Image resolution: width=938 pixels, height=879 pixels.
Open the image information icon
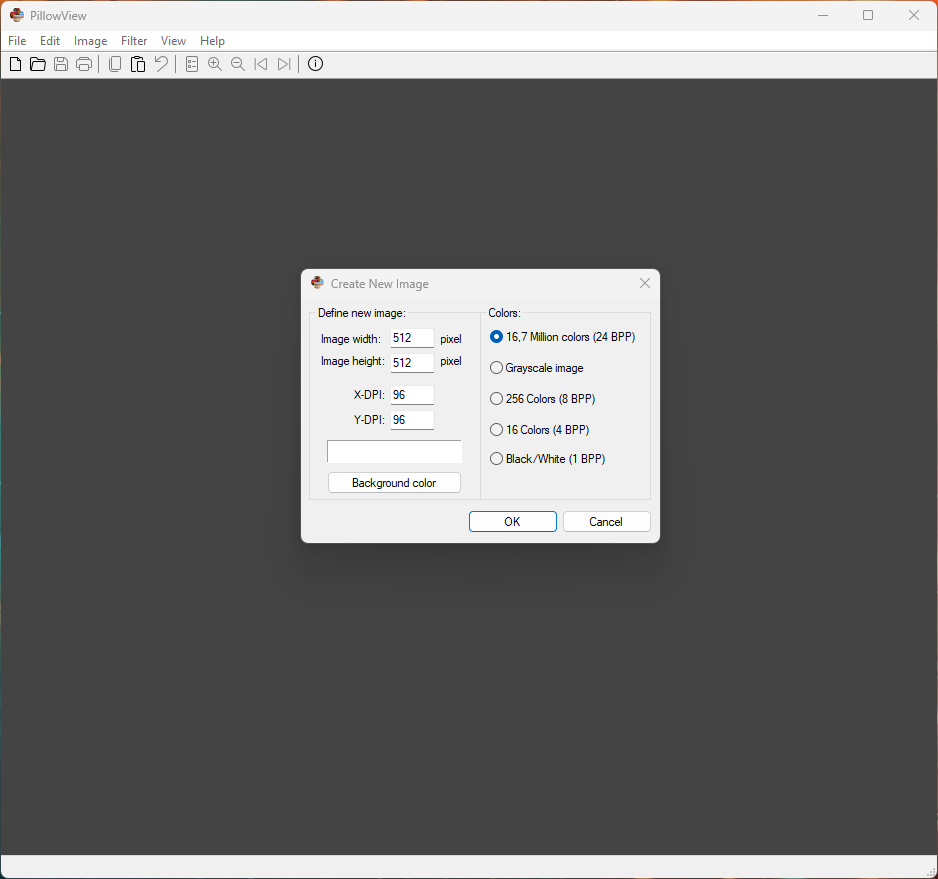pos(315,63)
